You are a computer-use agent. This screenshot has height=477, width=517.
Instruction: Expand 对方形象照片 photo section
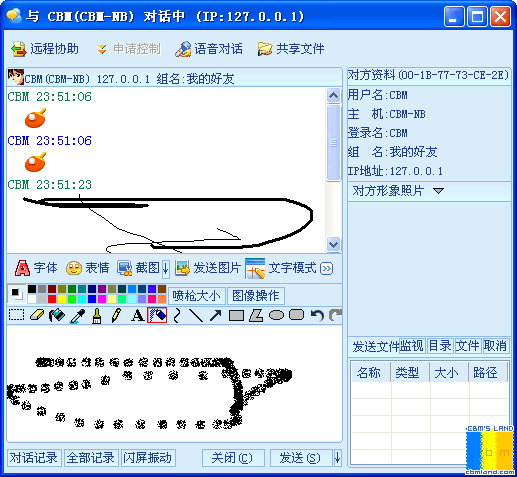(438, 191)
